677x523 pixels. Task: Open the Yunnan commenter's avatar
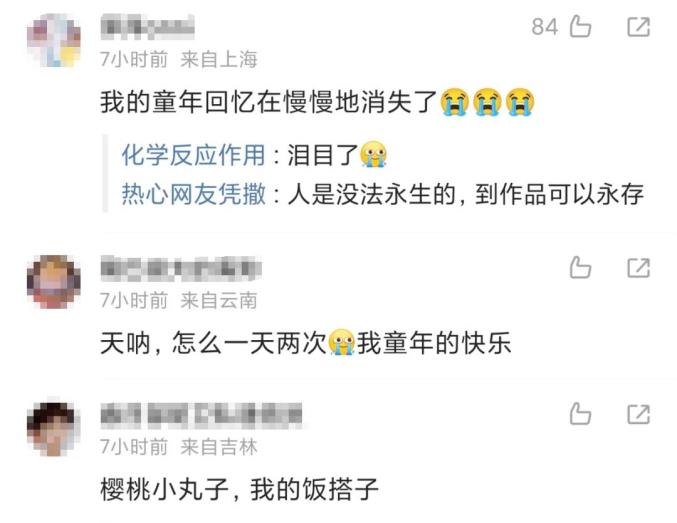pyautogui.click(x=54, y=282)
